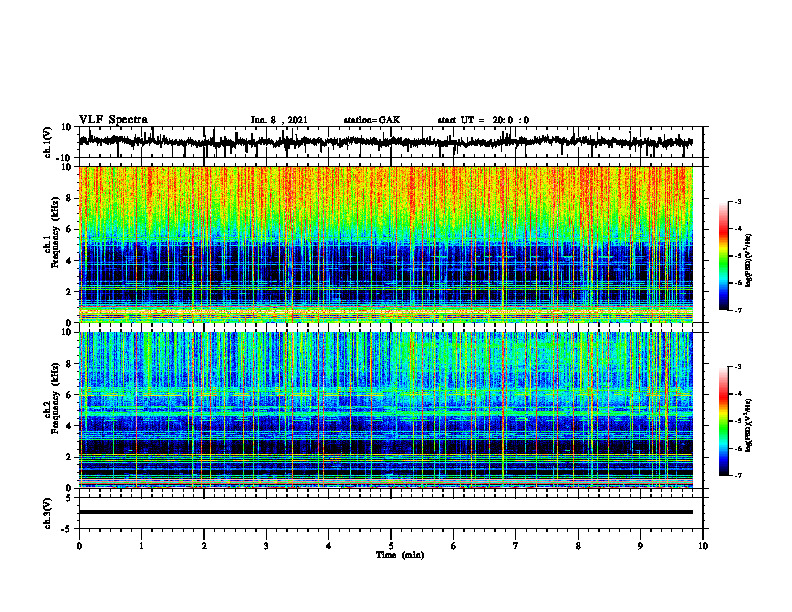
Task: Click the ch.1 voltage waveform trace
Action: (385, 142)
